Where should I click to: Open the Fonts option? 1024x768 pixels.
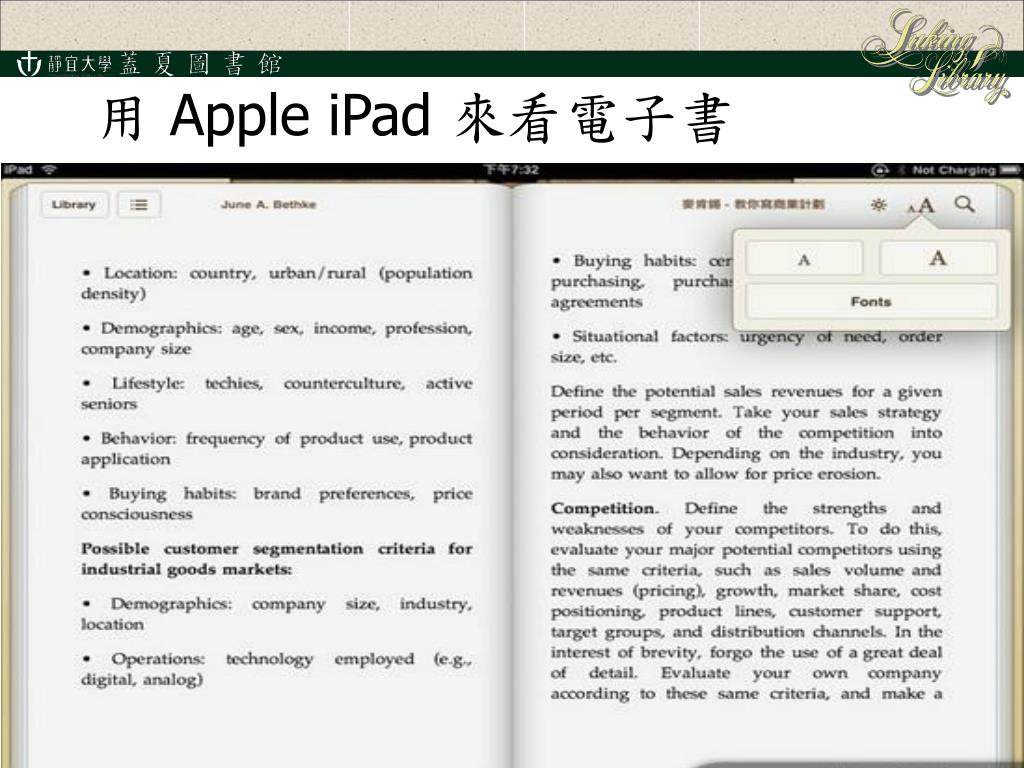click(871, 302)
